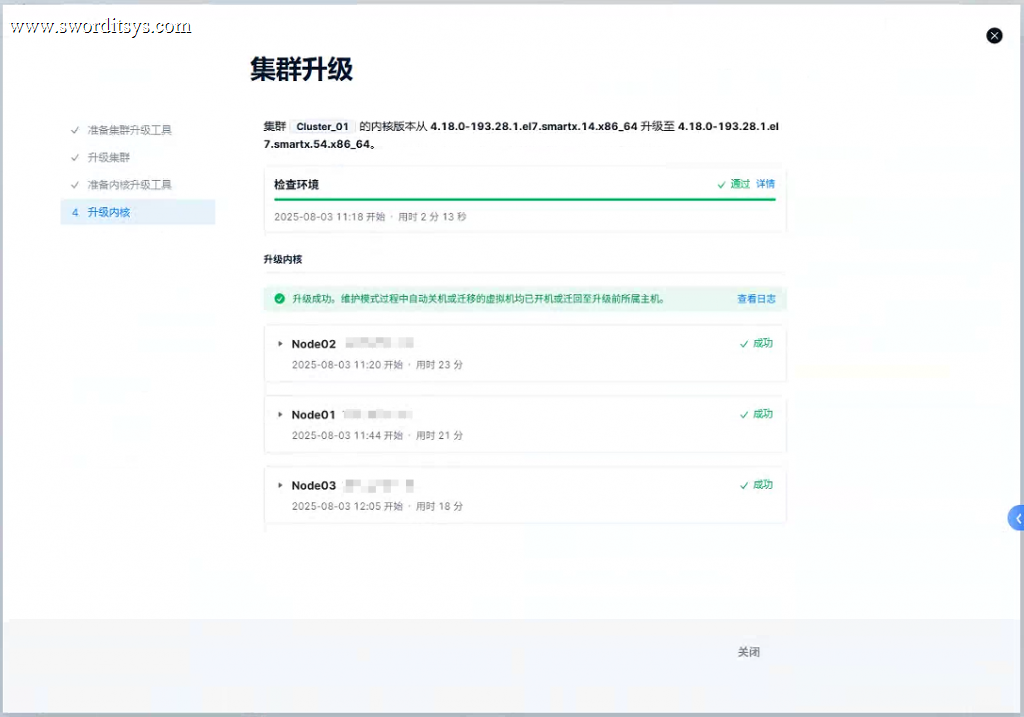This screenshot has width=1024, height=717.
Task: Click the Cluster_01 cluster name tag
Action: (322, 127)
